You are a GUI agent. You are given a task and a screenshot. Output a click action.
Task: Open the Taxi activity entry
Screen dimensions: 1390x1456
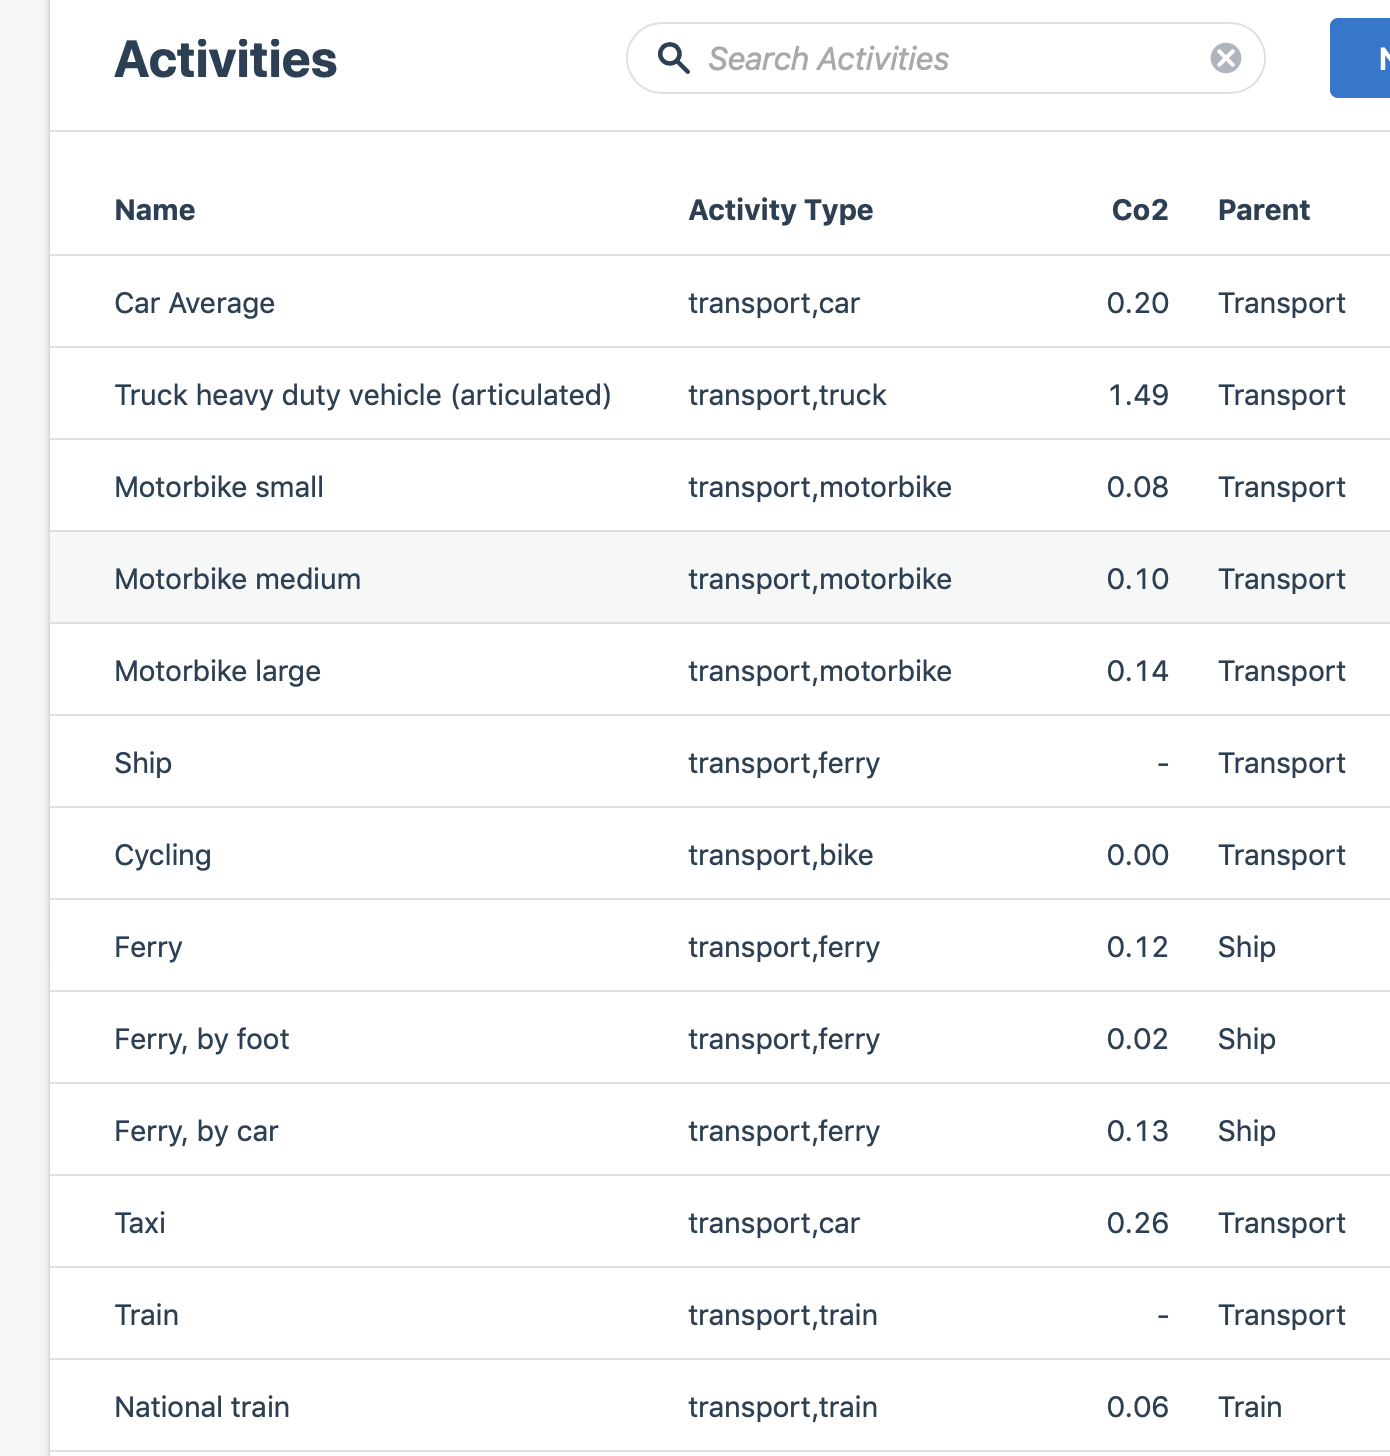pyautogui.click(x=720, y=1222)
